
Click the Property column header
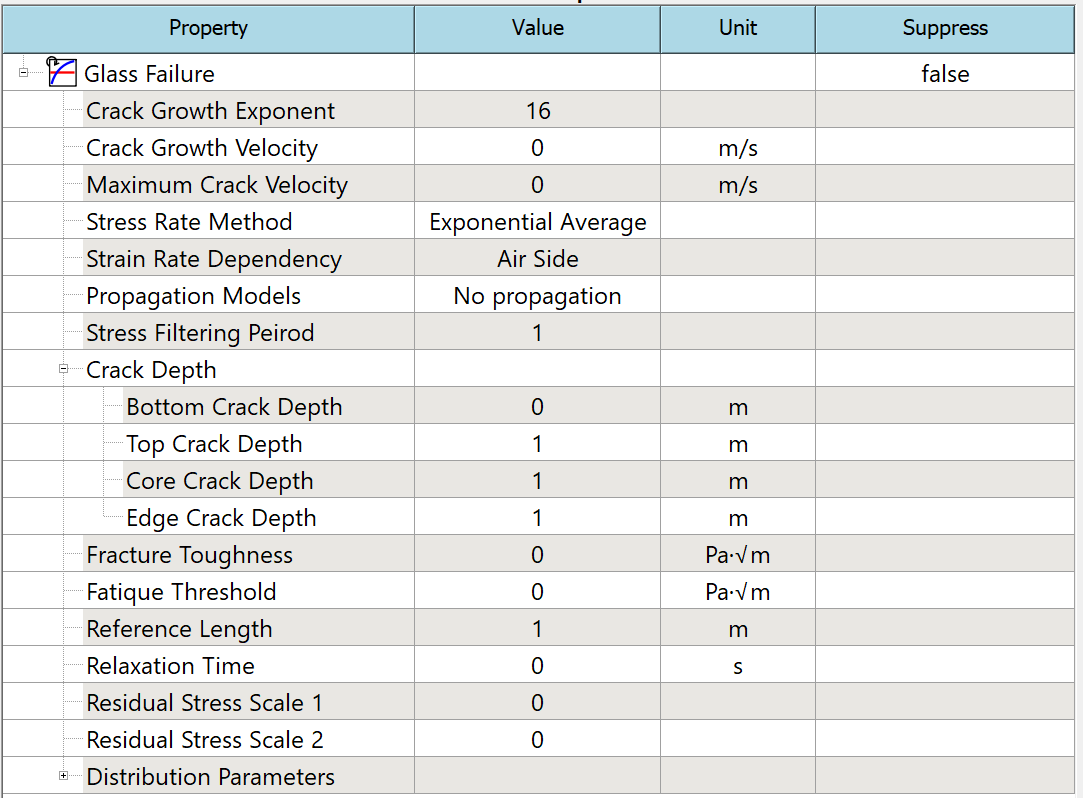pyautogui.click(x=208, y=28)
